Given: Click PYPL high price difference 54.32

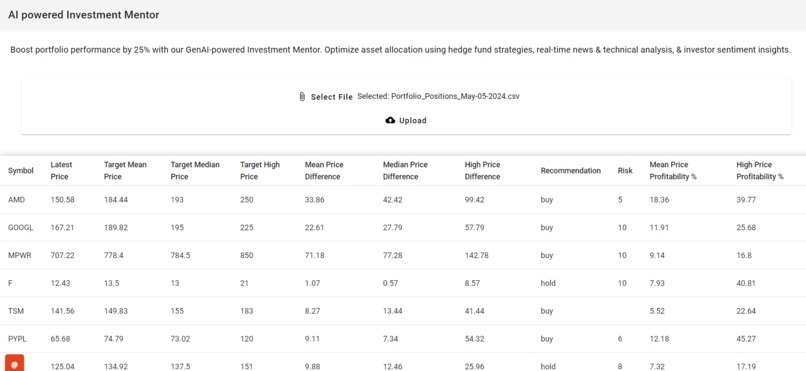Looking at the screenshot, I should [x=474, y=339].
